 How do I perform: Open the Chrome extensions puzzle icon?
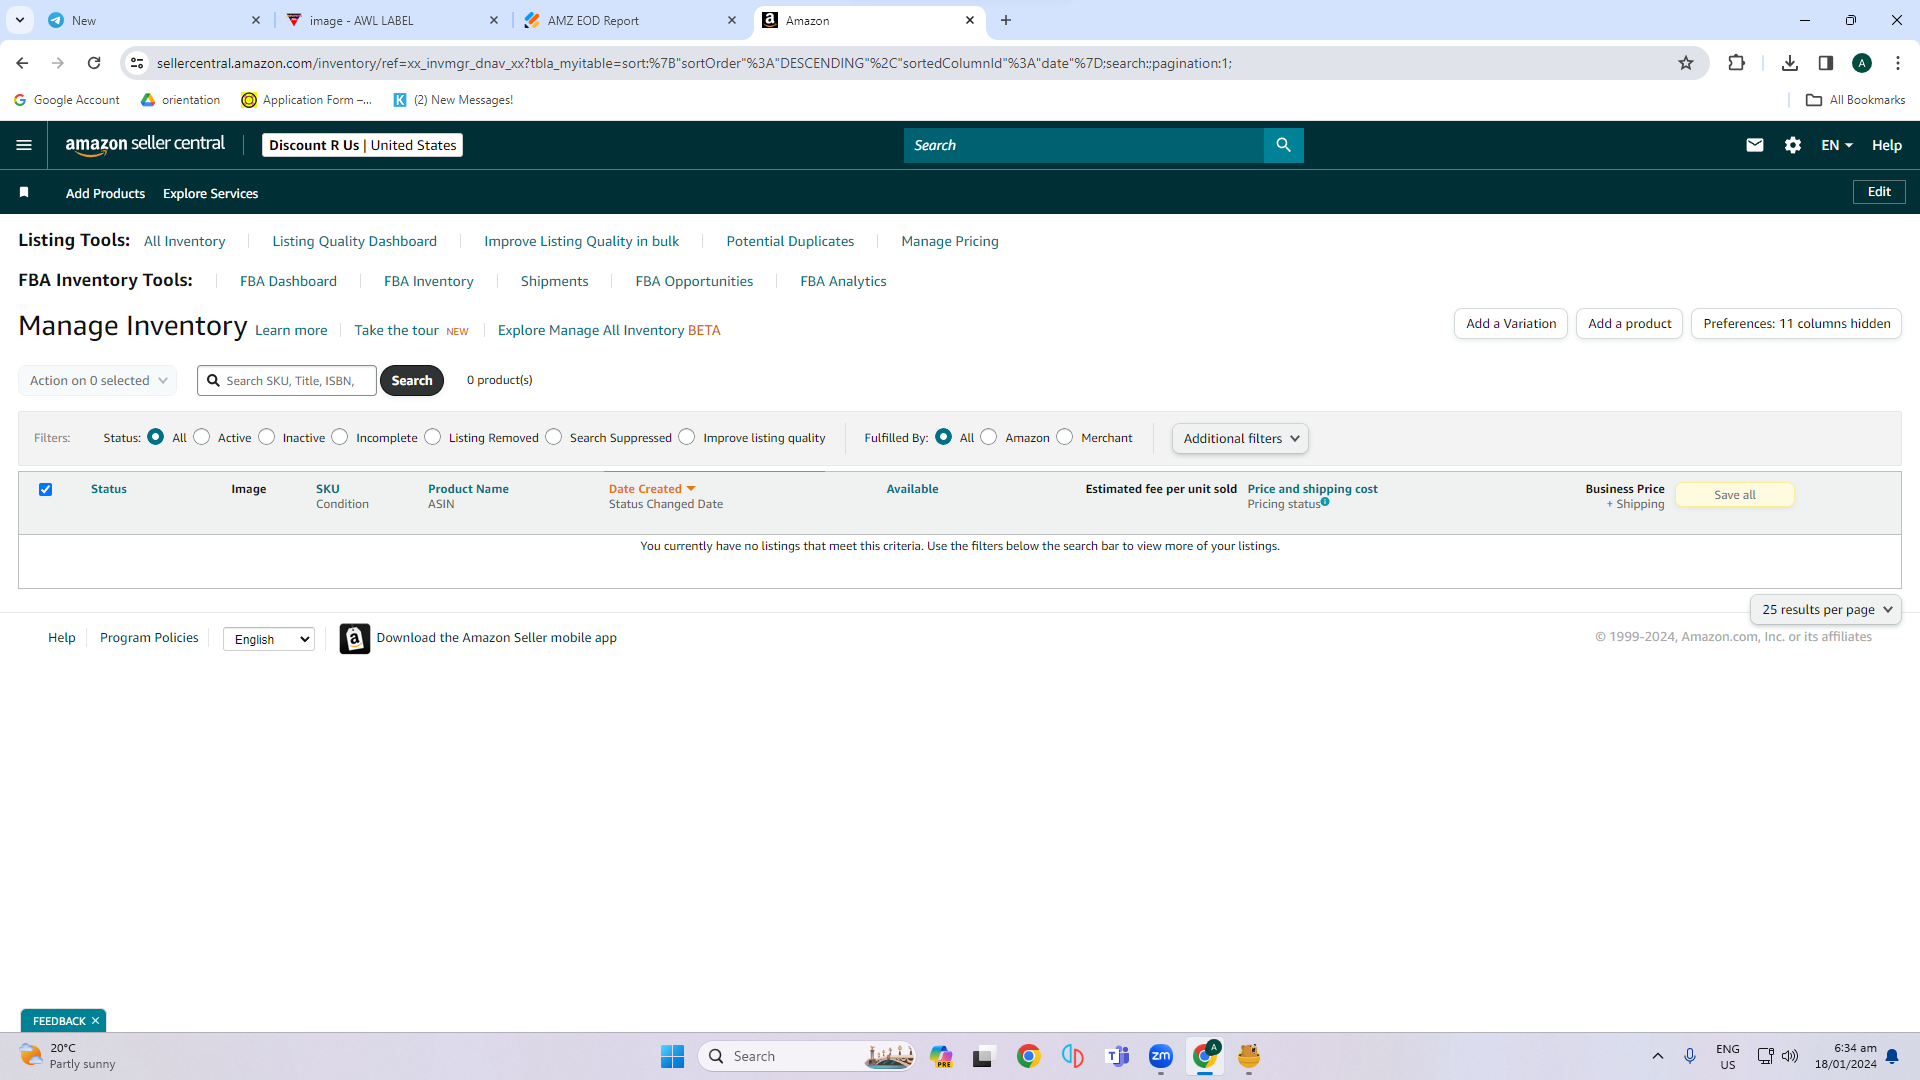(x=1736, y=63)
